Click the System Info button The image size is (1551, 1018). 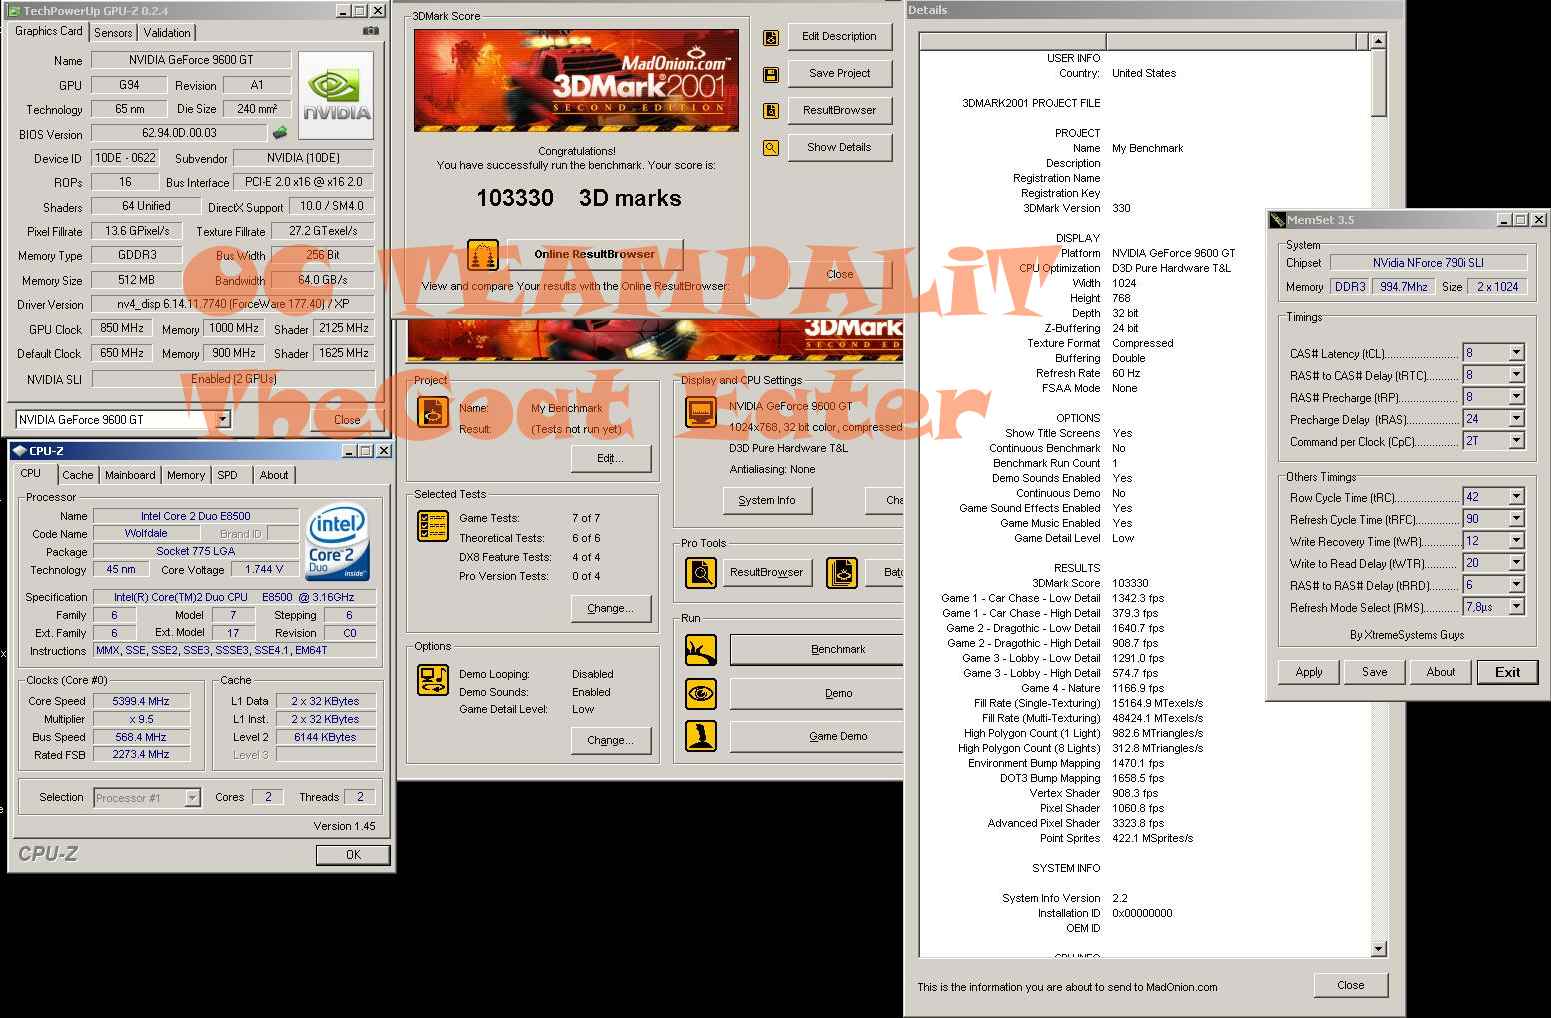point(767,500)
